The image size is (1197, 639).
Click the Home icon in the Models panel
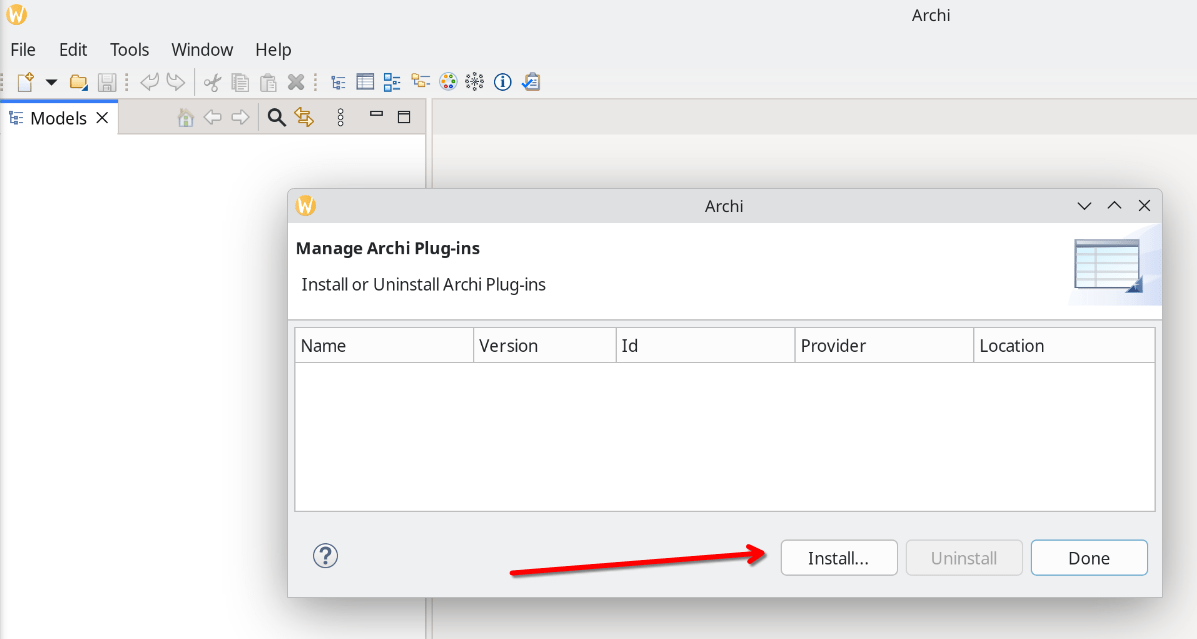(x=186, y=118)
